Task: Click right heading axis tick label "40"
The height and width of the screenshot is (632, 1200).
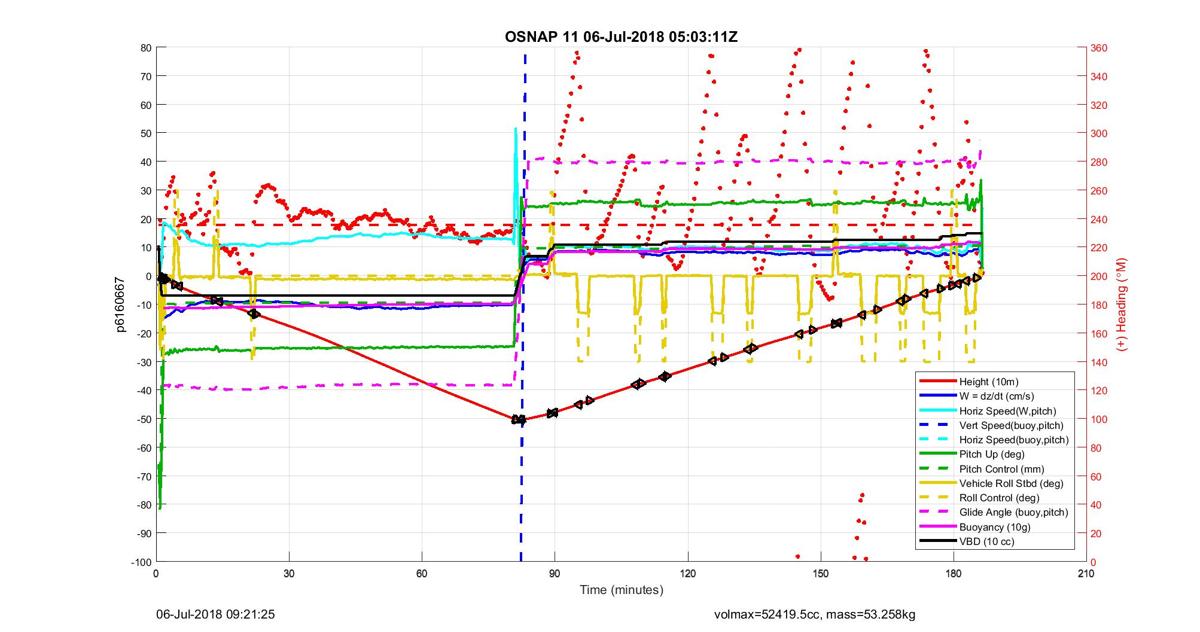Action: click(1097, 505)
